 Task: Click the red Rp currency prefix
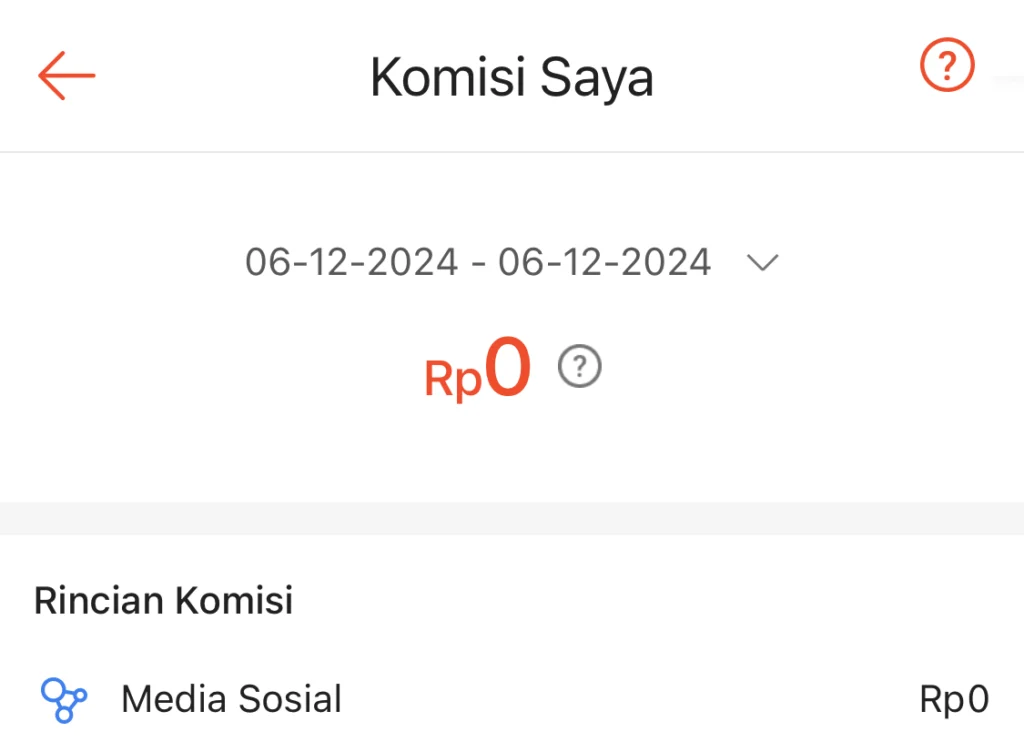click(x=453, y=380)
